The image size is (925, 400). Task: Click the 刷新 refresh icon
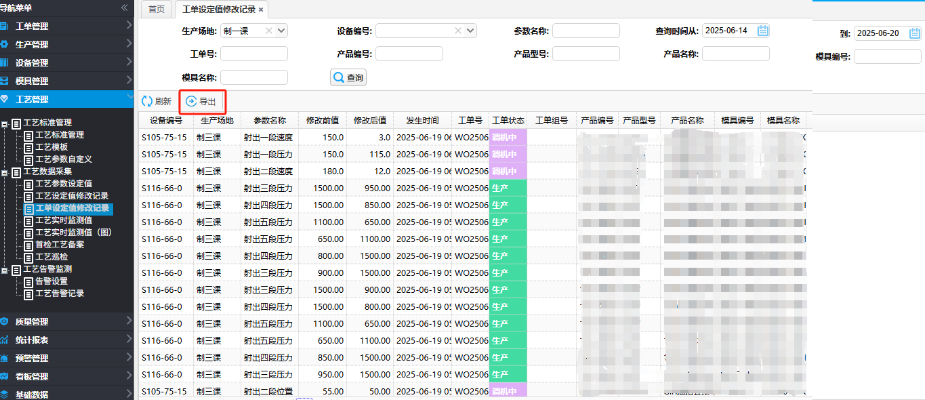pos(147,101)
